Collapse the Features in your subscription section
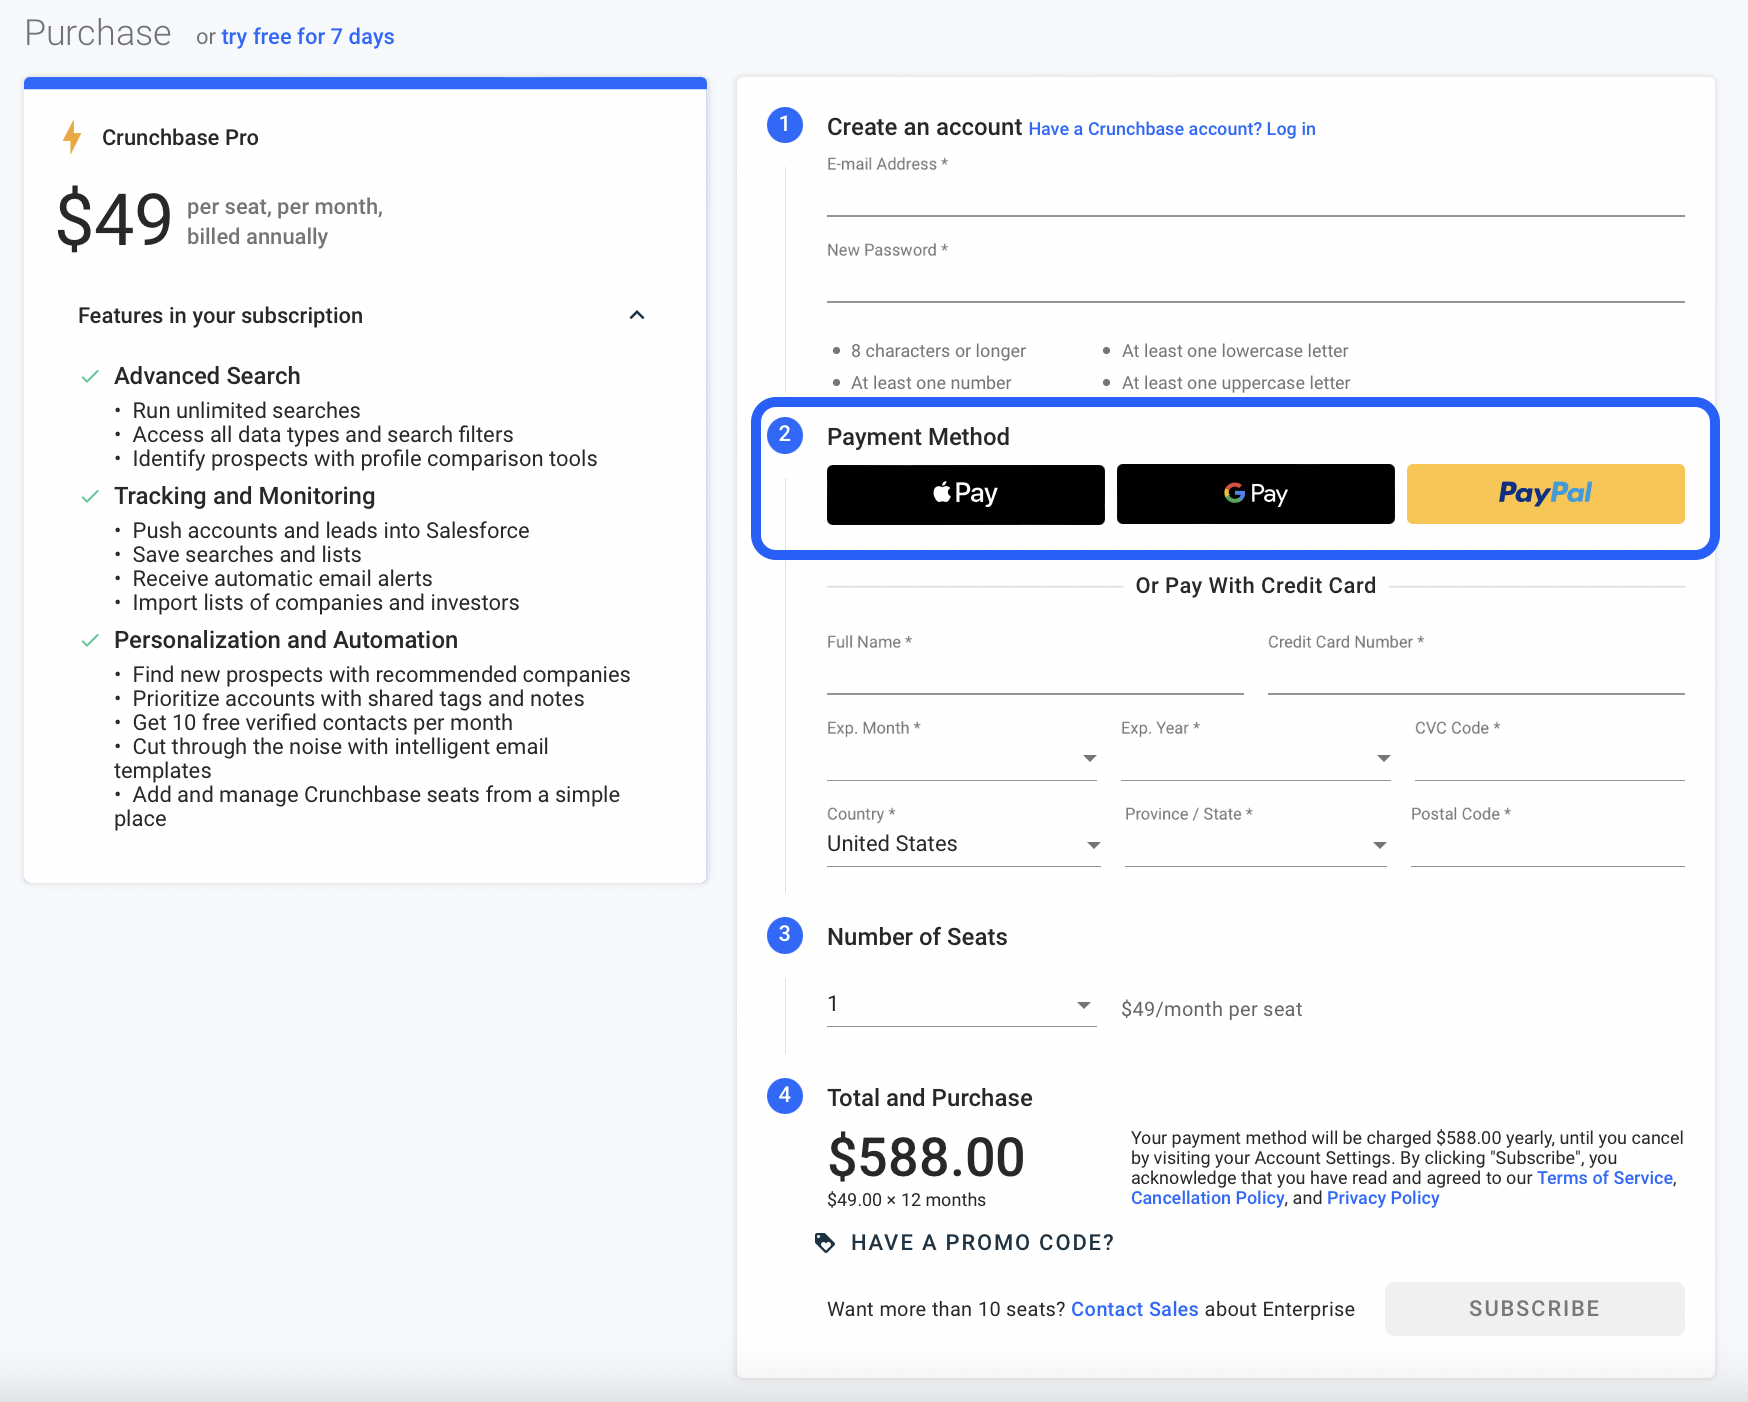Image resolution: width=1748 pixels, height=1402 pixels. (637, 315)
